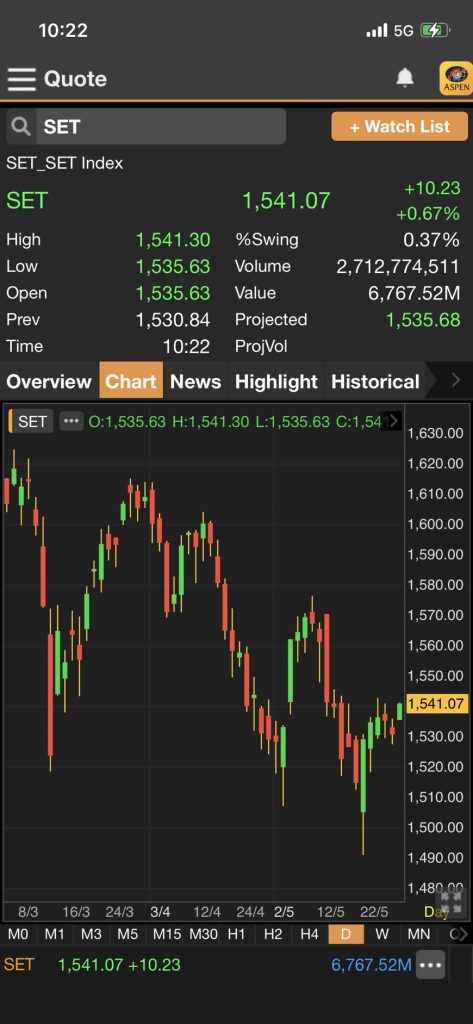Screen dimensions: 473x1024
Task: Switch to the News tab
Action: 196,381
